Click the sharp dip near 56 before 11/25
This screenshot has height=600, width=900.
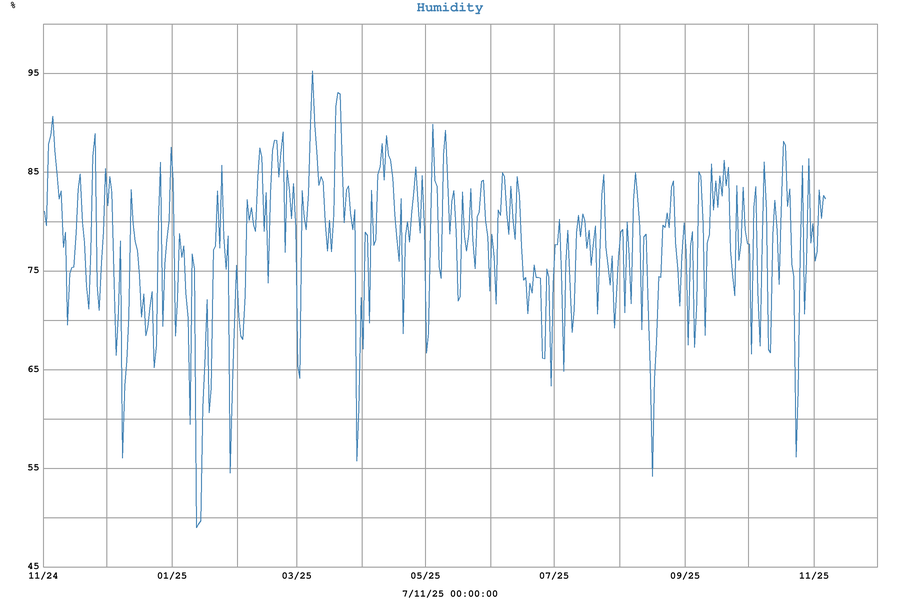[796, 456]
